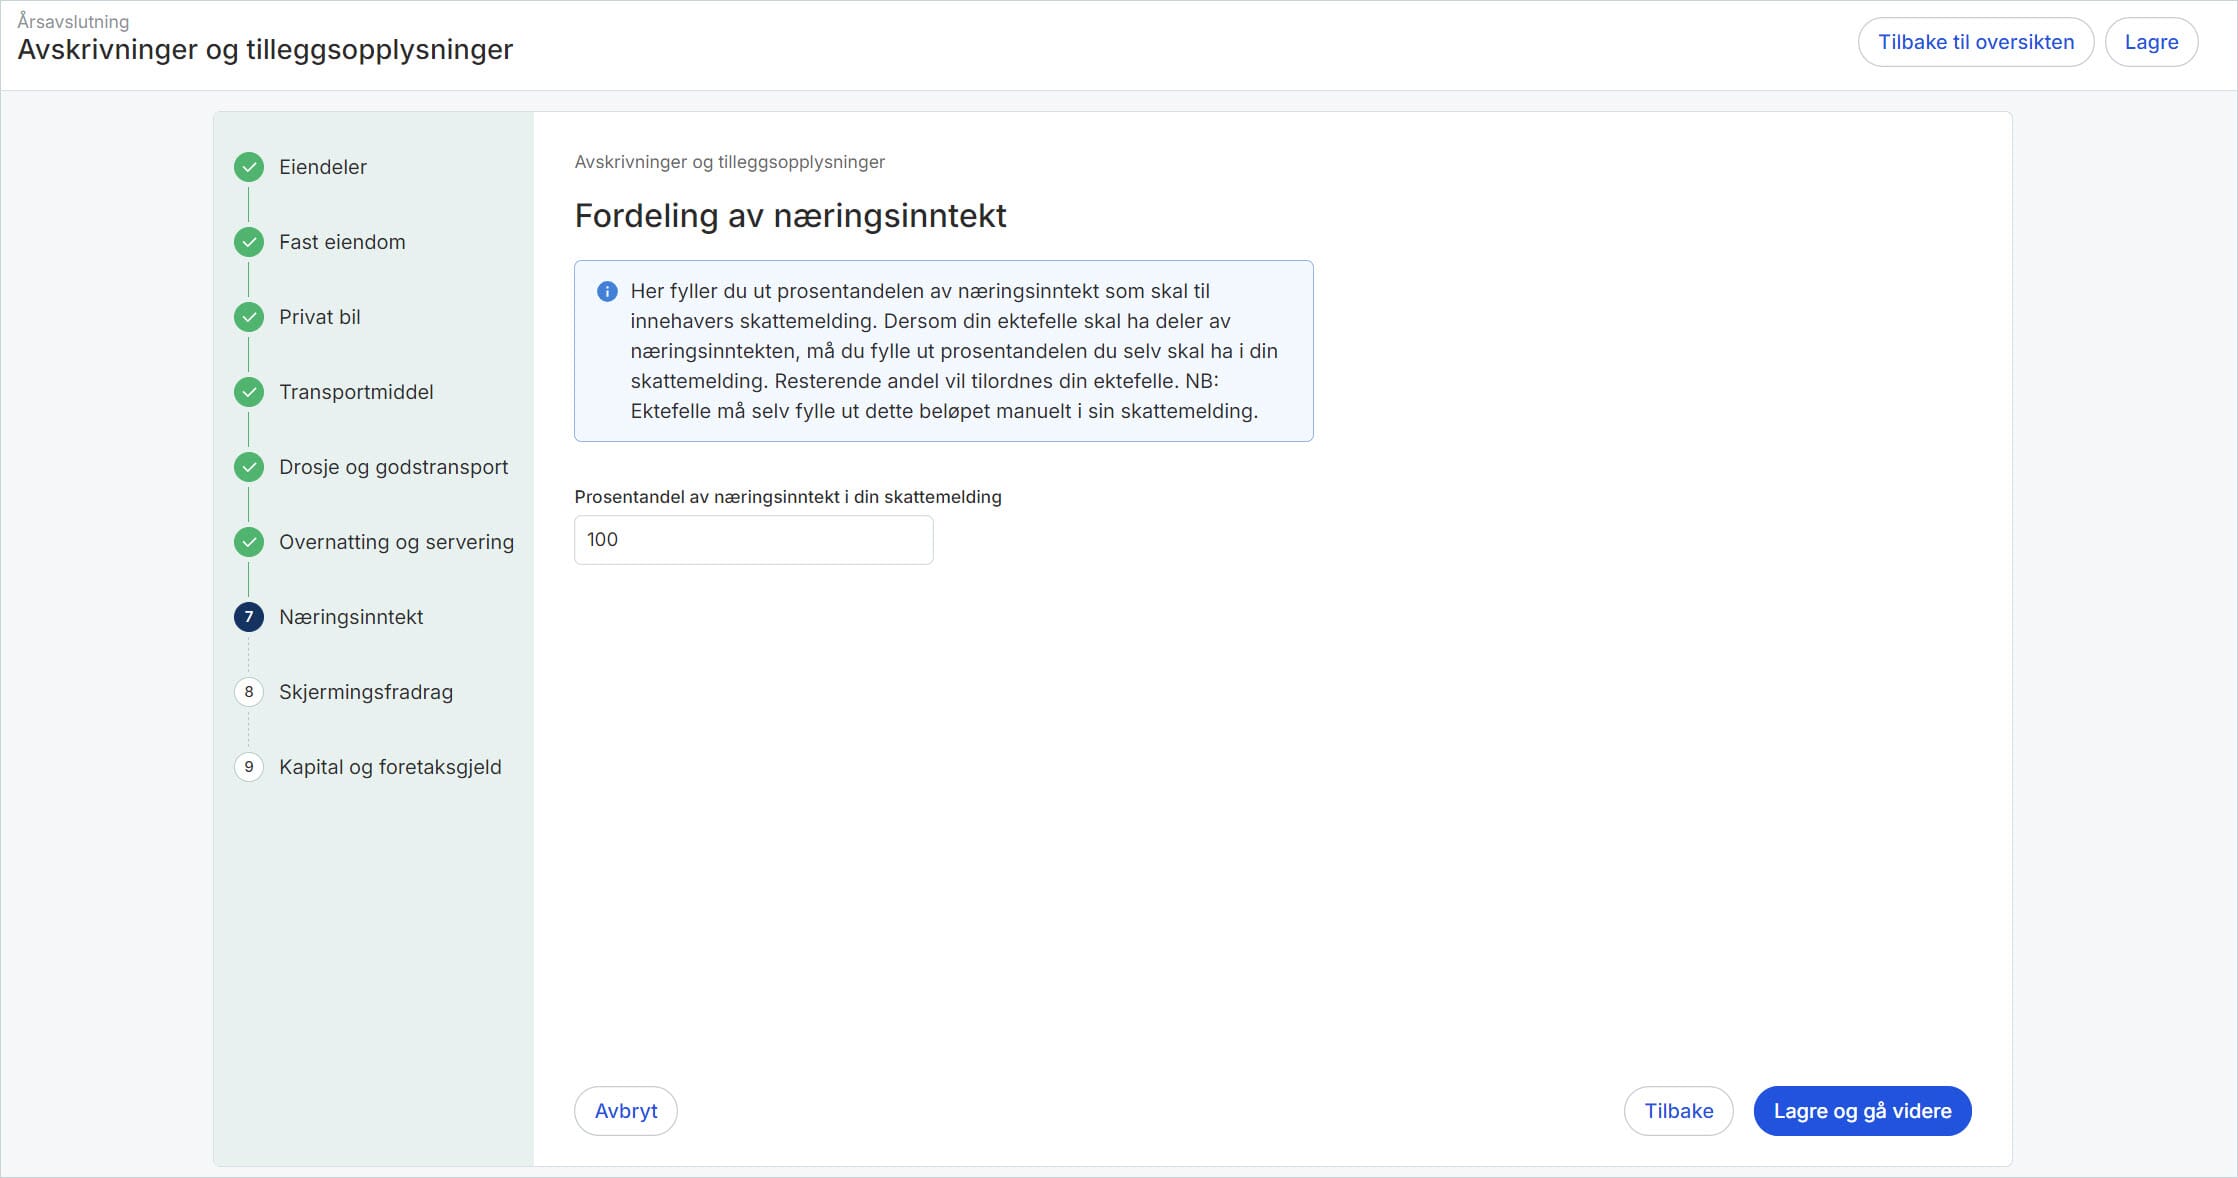Image resolution: width=2238 pixels, height=1178 pixels.
Task: Select the Næringsinntekt step label
Action: pos(350,617)
